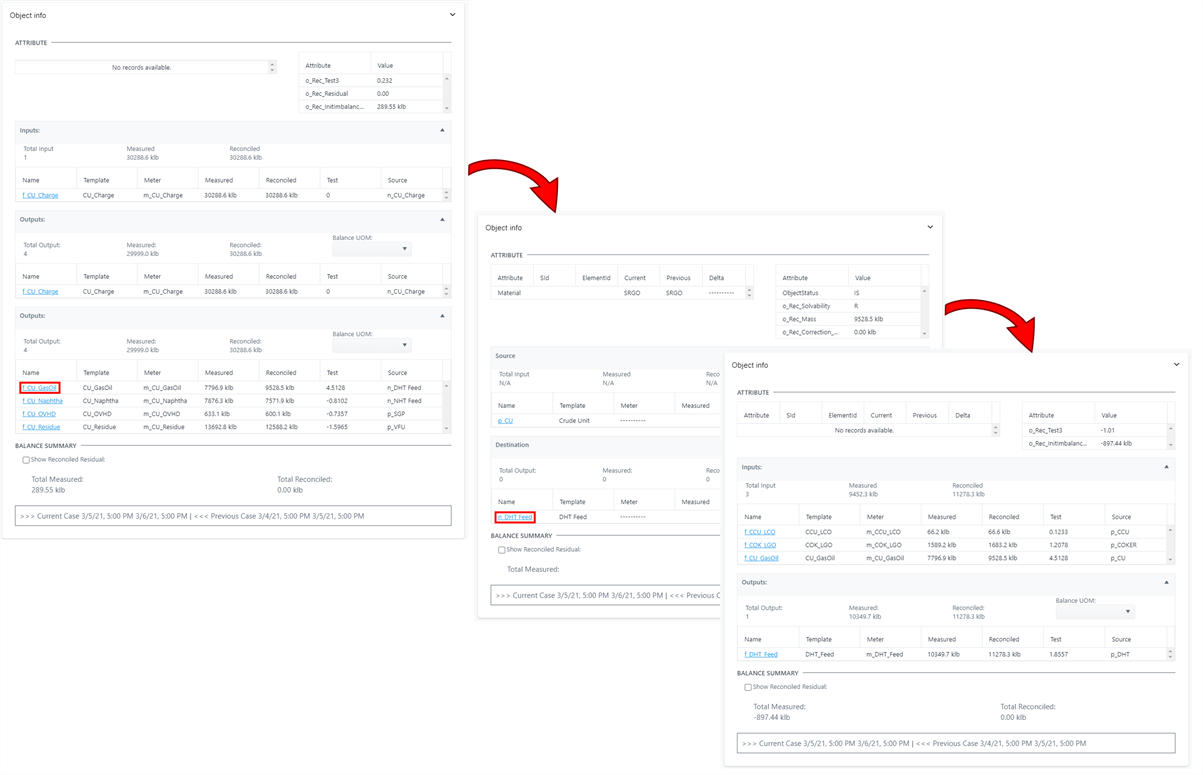Screen dimensions: 1203x775
Task: Collapse the Outputs section listing f_CU_Residue
Action: click(x=442, y=316)
